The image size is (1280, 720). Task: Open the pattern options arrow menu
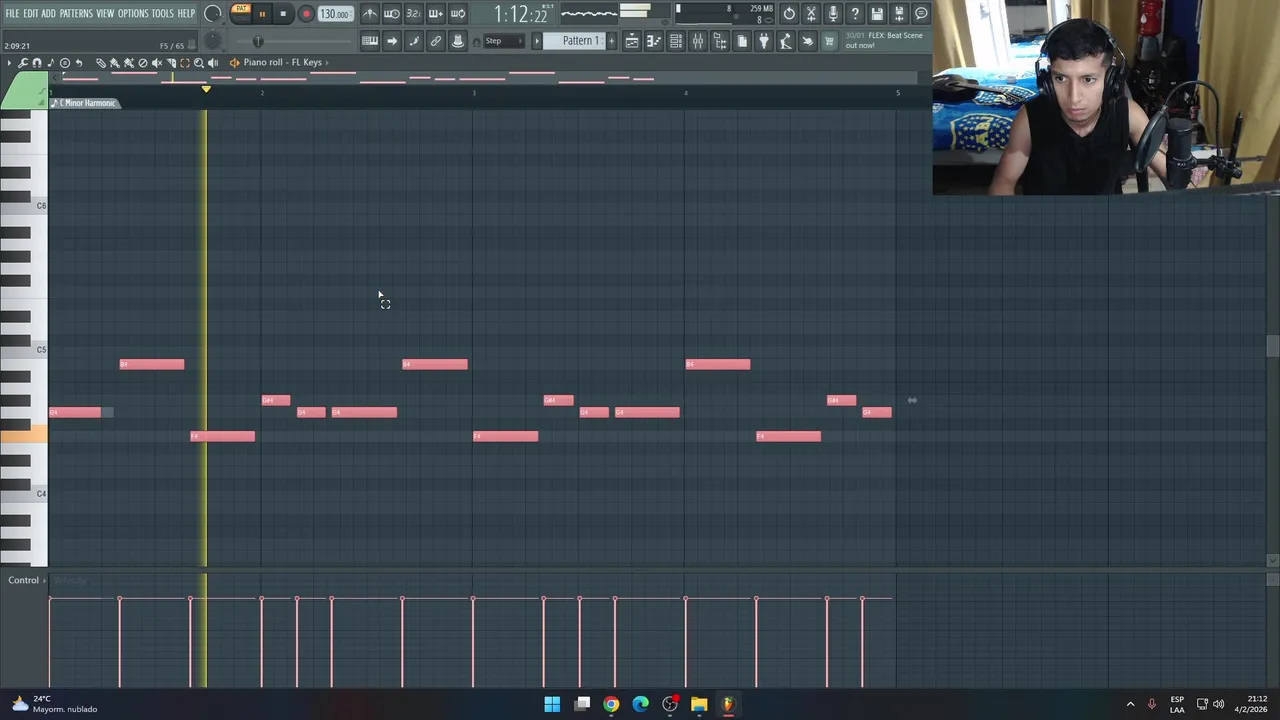click(x=537, y=41)
